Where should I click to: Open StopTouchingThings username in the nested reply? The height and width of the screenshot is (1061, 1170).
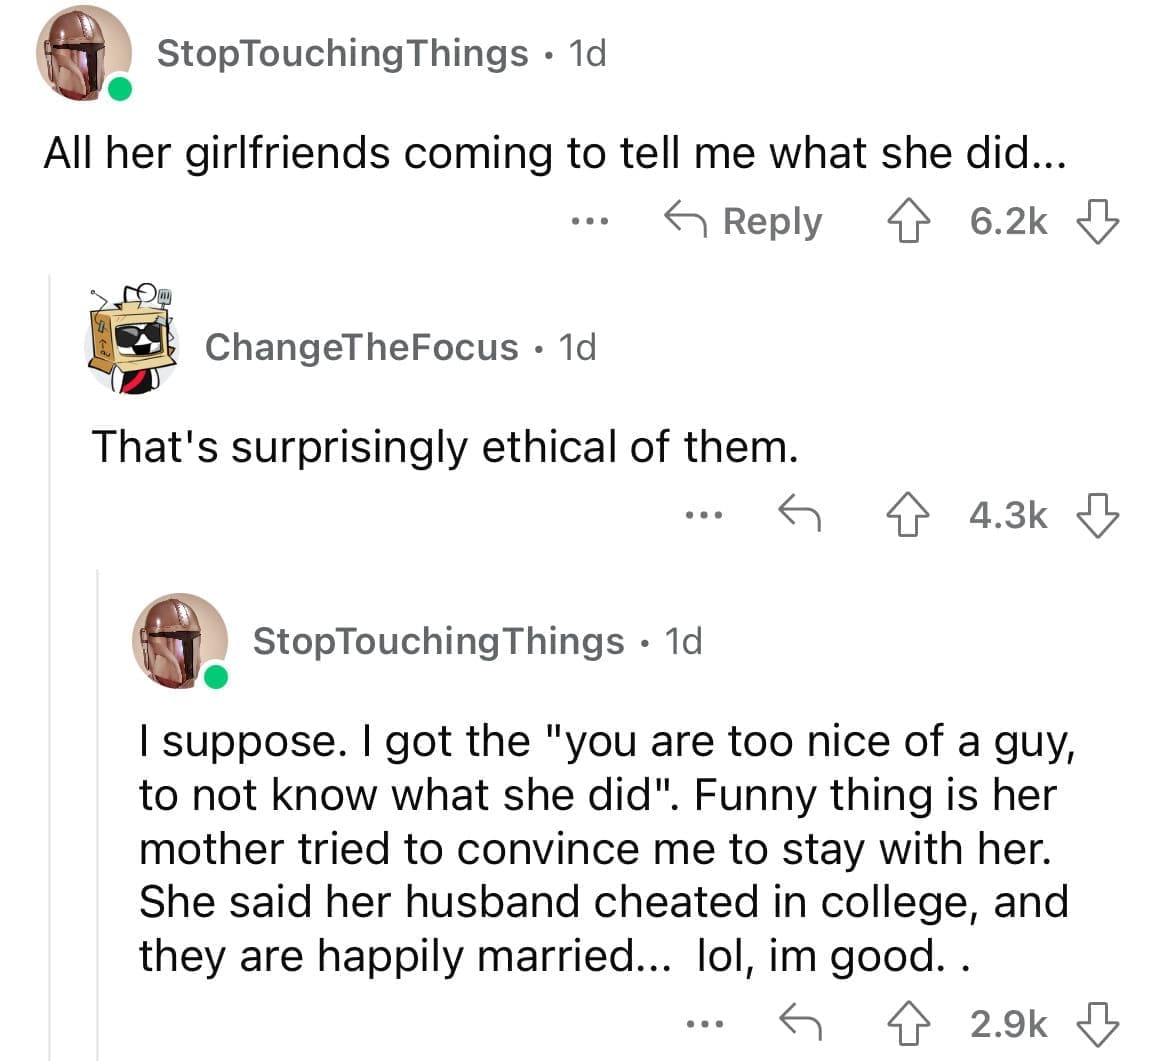coord(438,641)
